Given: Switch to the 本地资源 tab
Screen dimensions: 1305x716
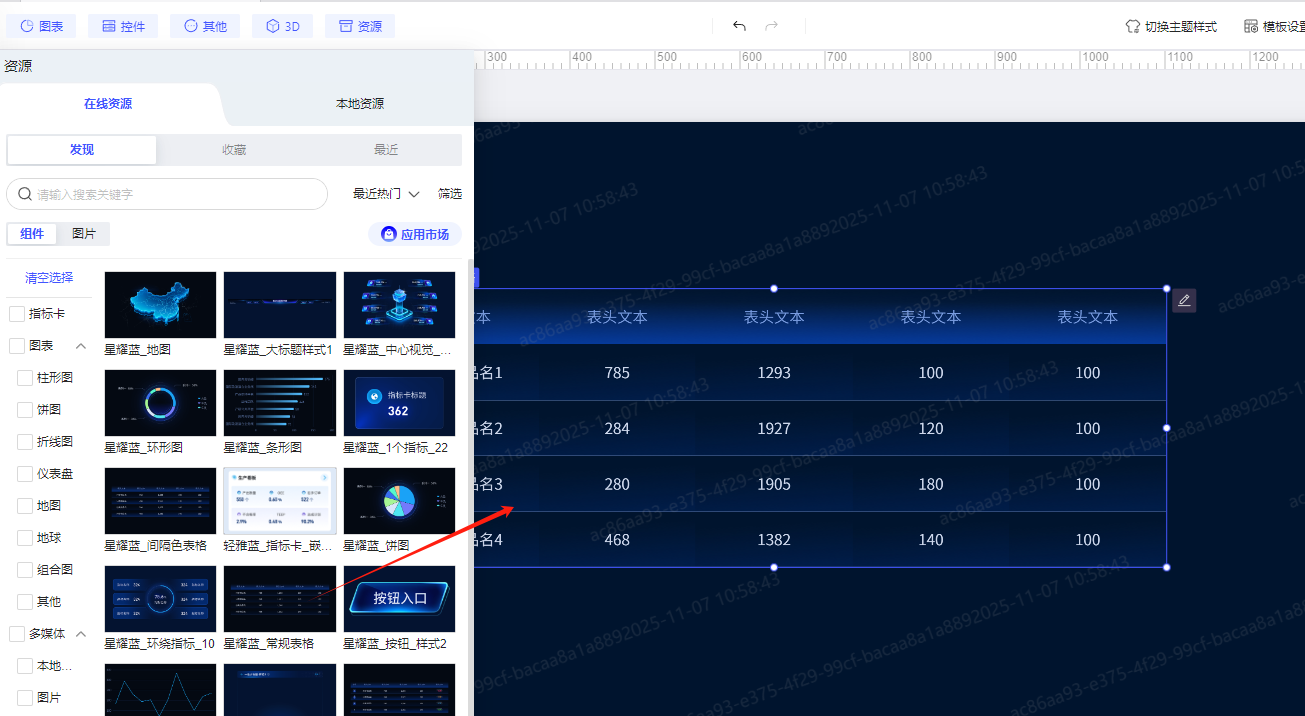Looking at the screenshot, I should 360,104.
